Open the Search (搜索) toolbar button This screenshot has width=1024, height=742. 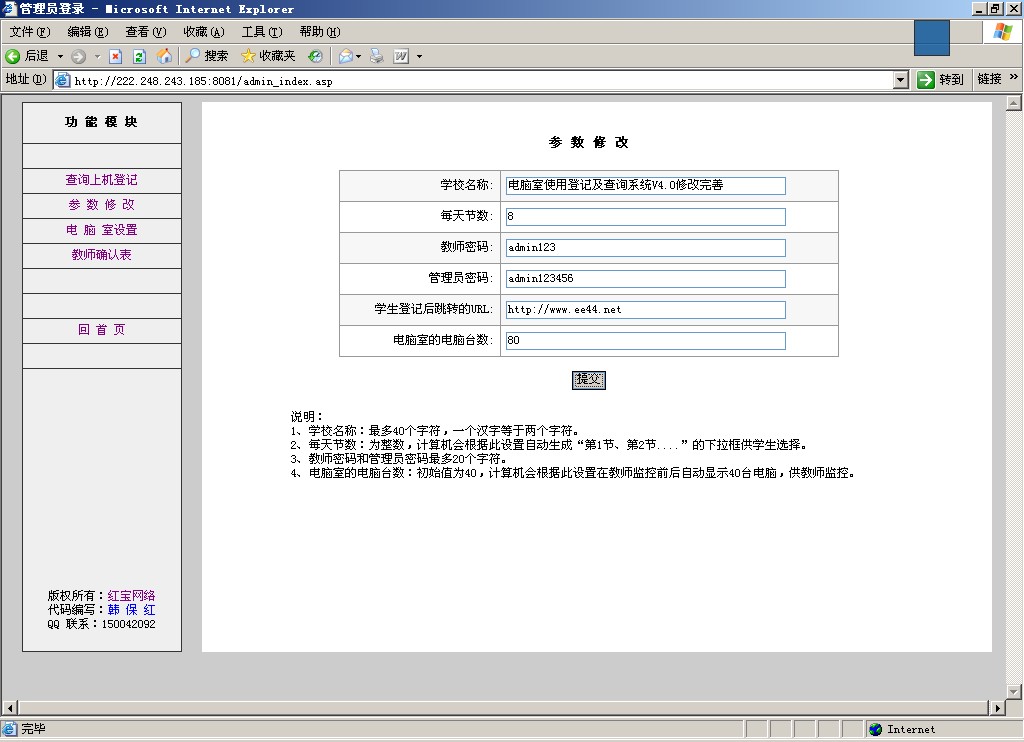[206, 56]
